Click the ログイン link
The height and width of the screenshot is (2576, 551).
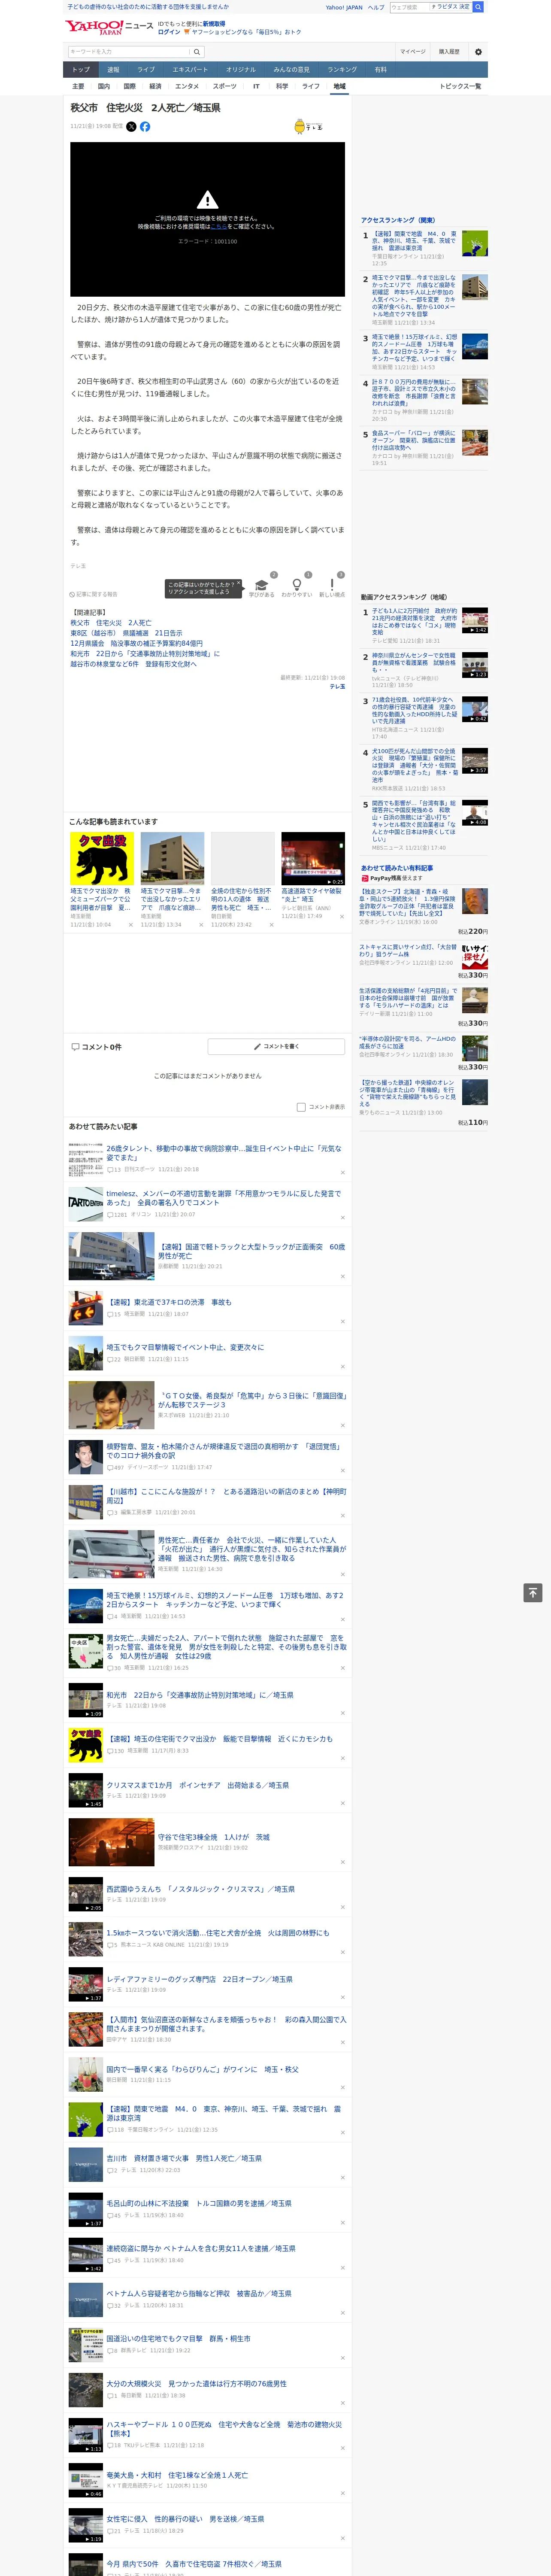tap(169, 32)
